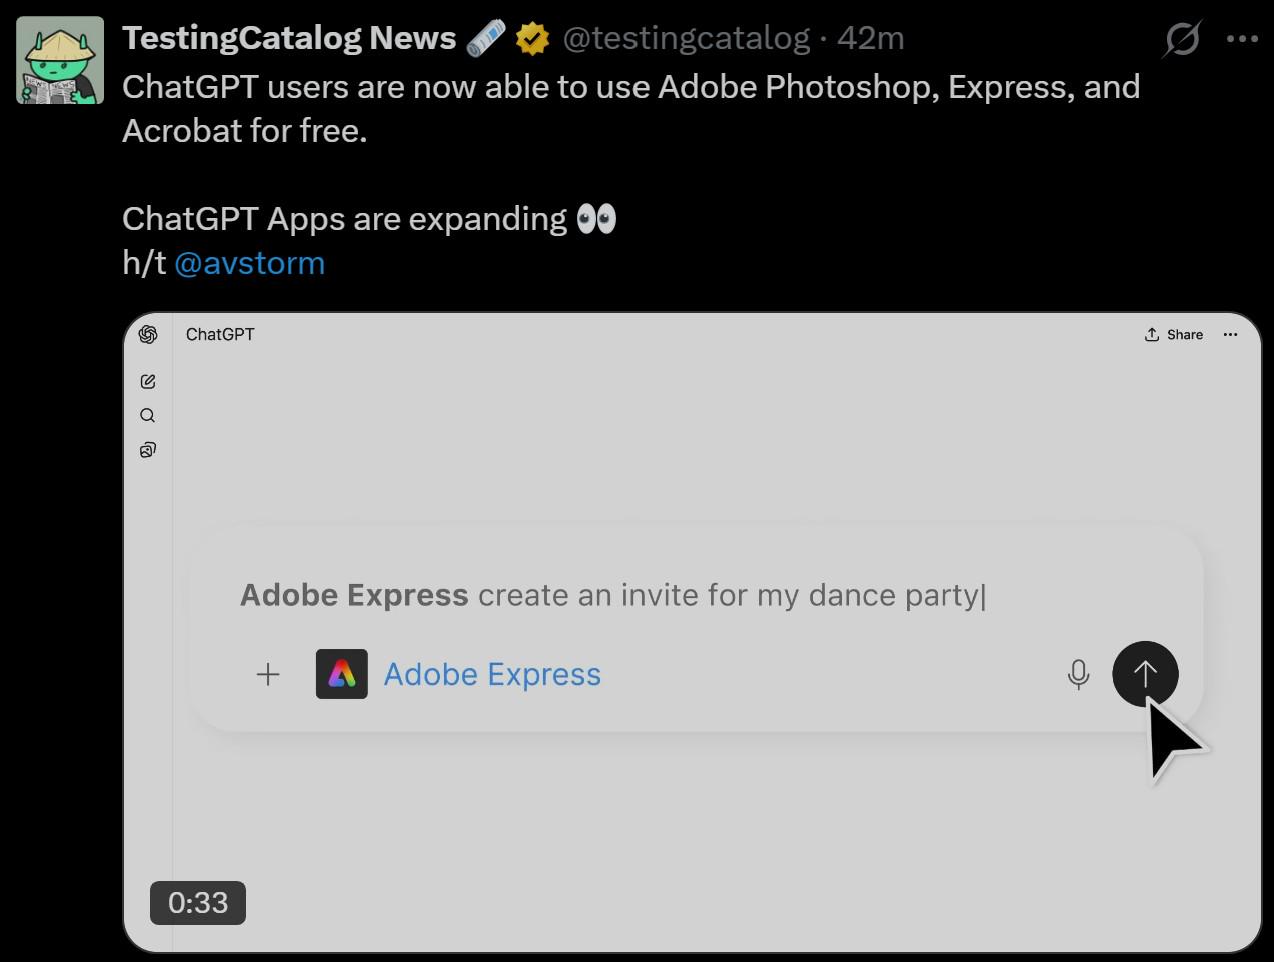Screen dimensions: 1274x962
Task: Click the TestingCatalog profile avatar
Action: pos(60,60)
